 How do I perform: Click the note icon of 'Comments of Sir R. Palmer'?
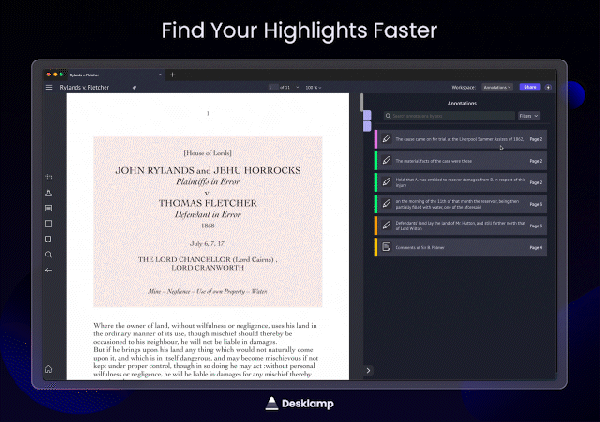(x=386, y=247)
